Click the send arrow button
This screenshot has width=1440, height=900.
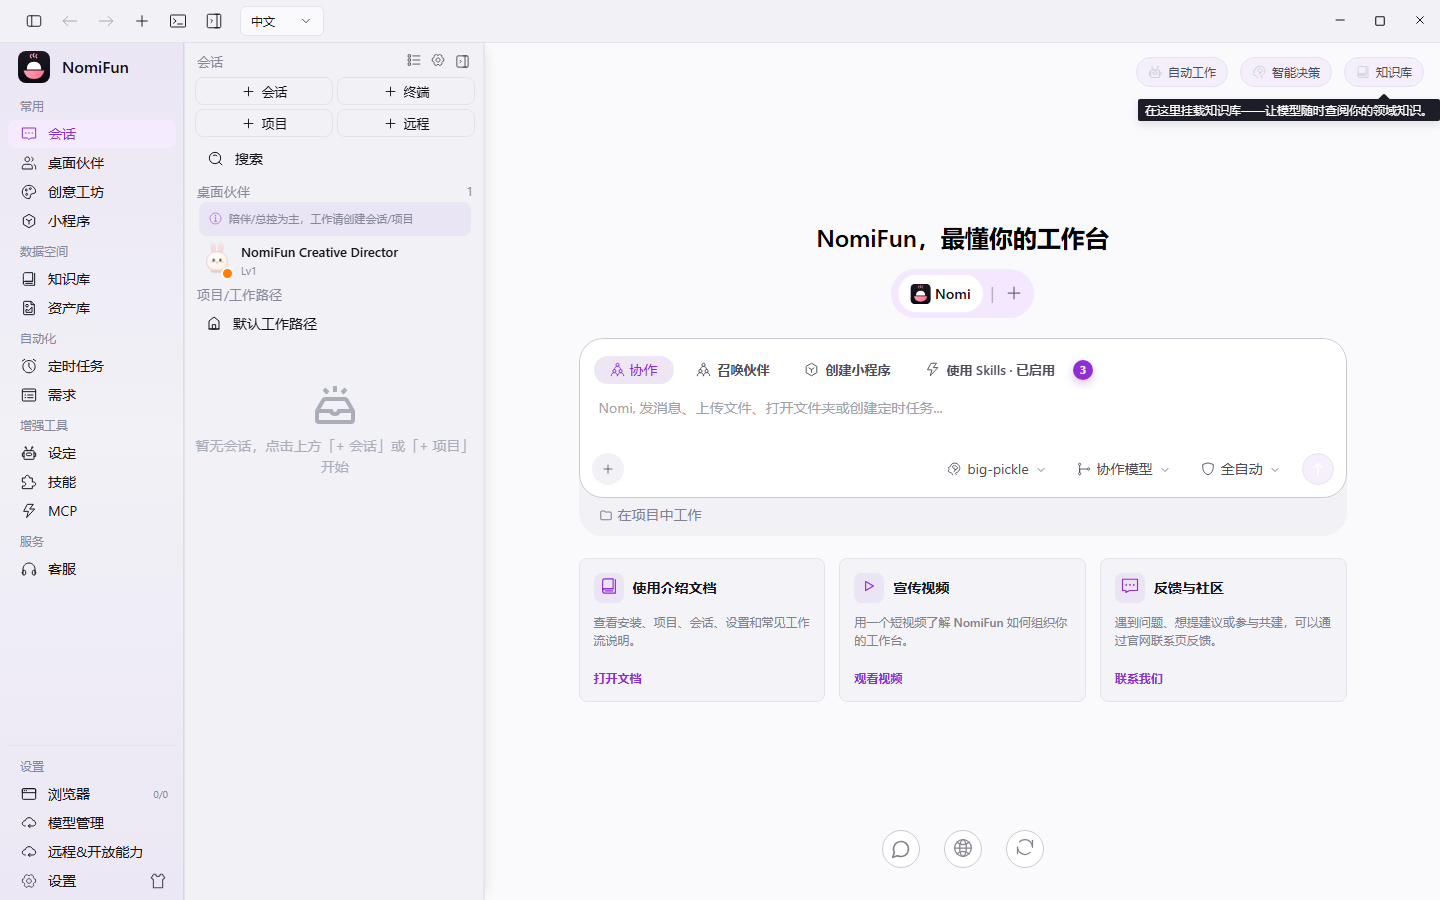coord(1318,469)
